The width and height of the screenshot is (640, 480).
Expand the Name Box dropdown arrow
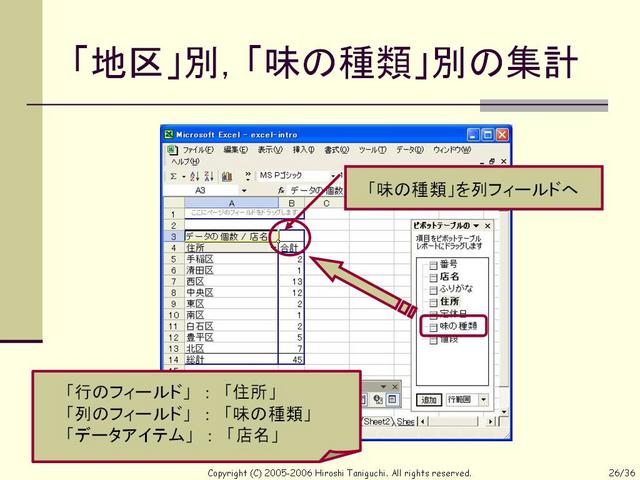pyautogui.click(x=244, y=190)
